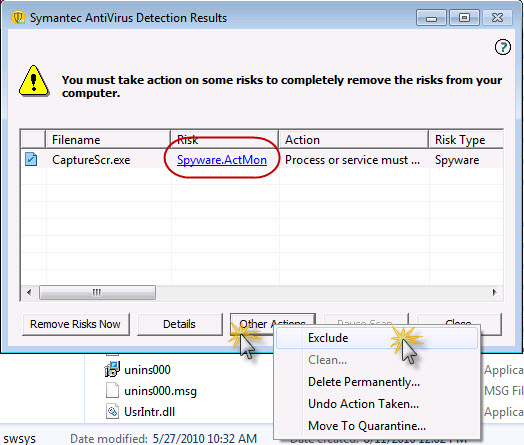
Task: Click the horizontal scrollbar right arrow
Action: (x=495, y=293)
